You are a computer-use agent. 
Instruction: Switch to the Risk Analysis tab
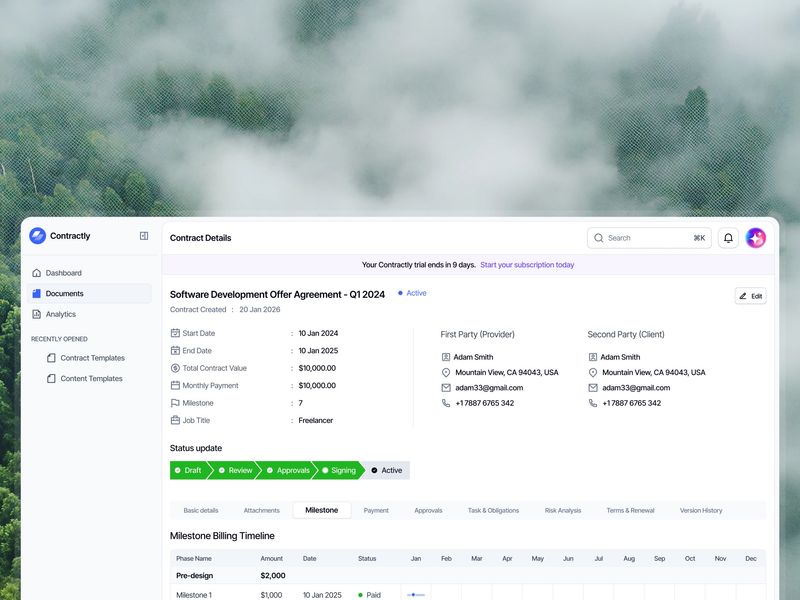(x=563, y=510)
